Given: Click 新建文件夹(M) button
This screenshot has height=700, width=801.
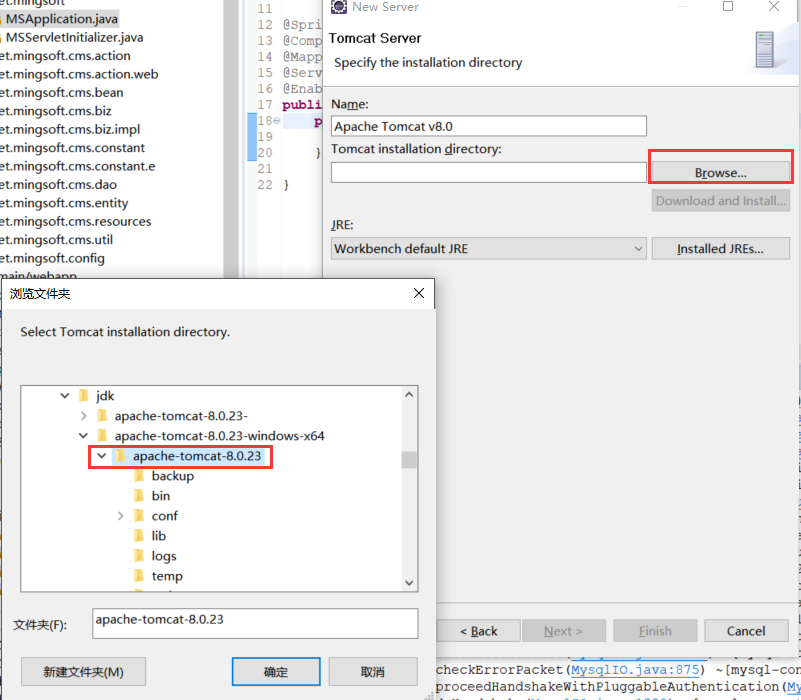Looking at the screenshot, I should point(83,672).
